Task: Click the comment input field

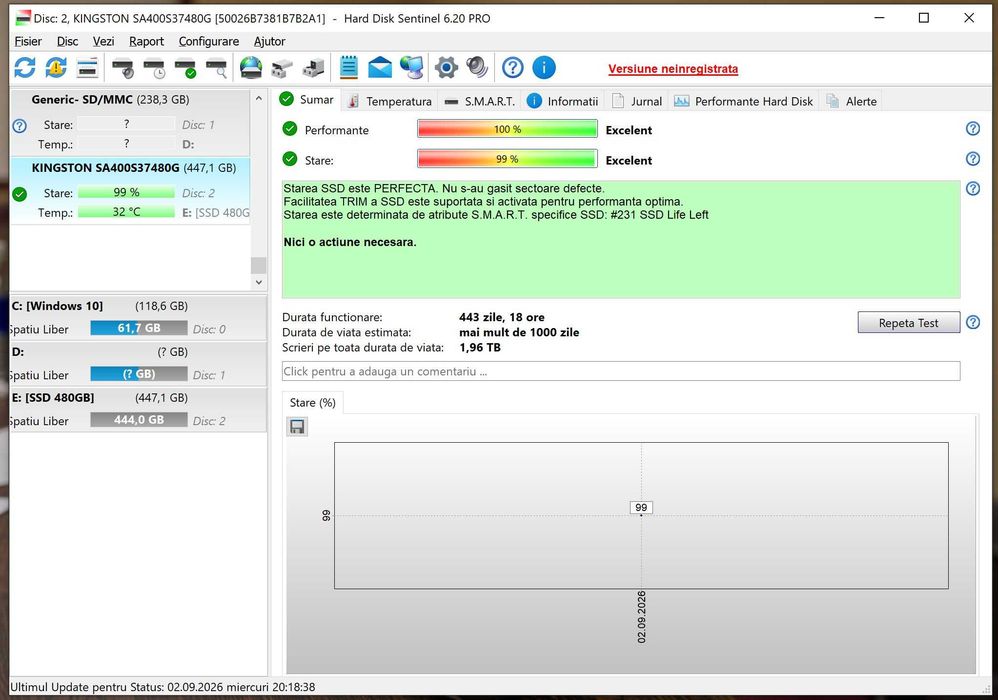Action: pos(621,372)
